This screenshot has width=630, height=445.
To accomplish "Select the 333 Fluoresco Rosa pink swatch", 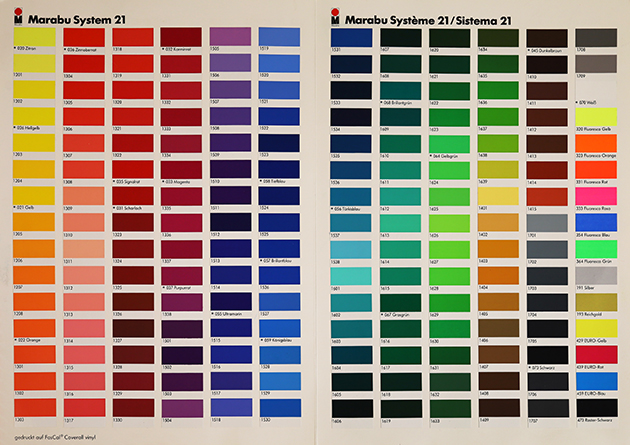I will pyautogui.click(x=596, y=196).
